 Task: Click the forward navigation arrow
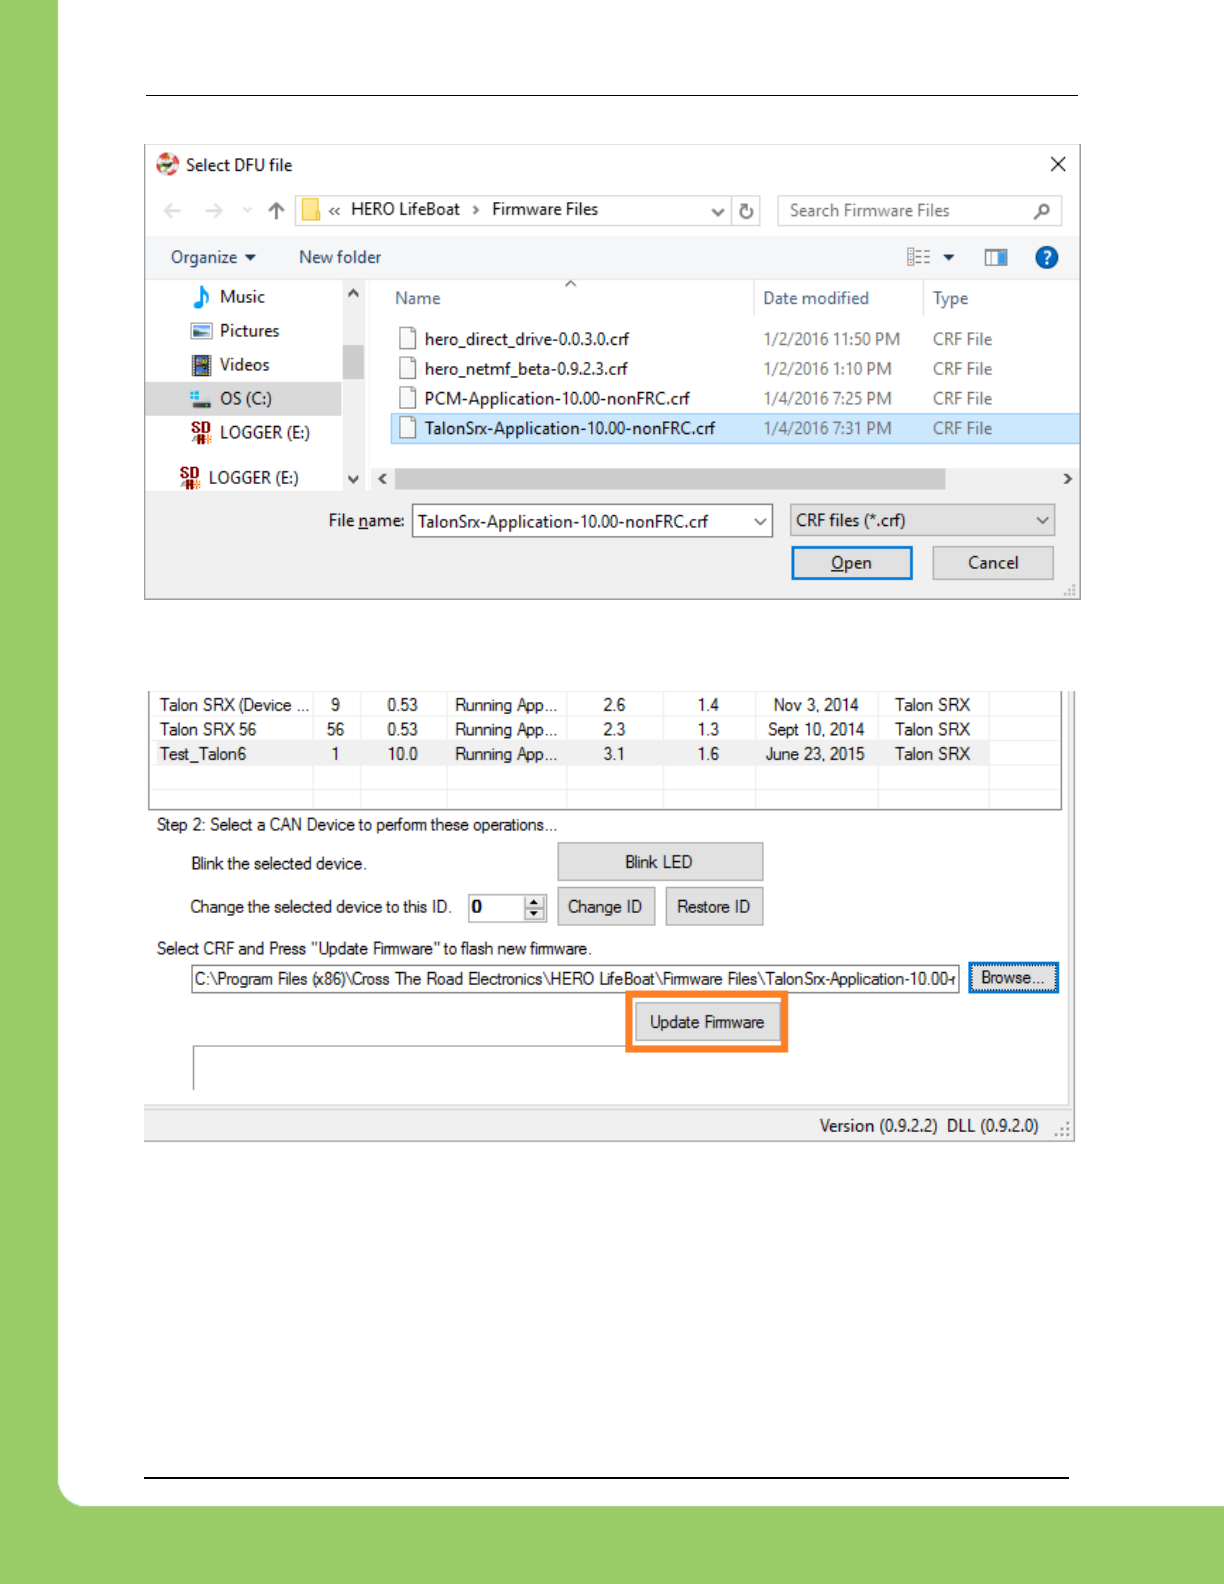[x=213, y=210]
